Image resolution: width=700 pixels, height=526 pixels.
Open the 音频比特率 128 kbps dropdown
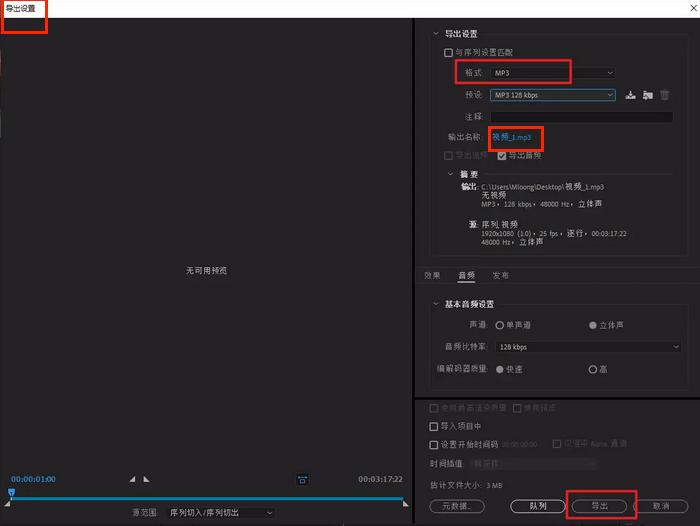(x=588, y=347)
